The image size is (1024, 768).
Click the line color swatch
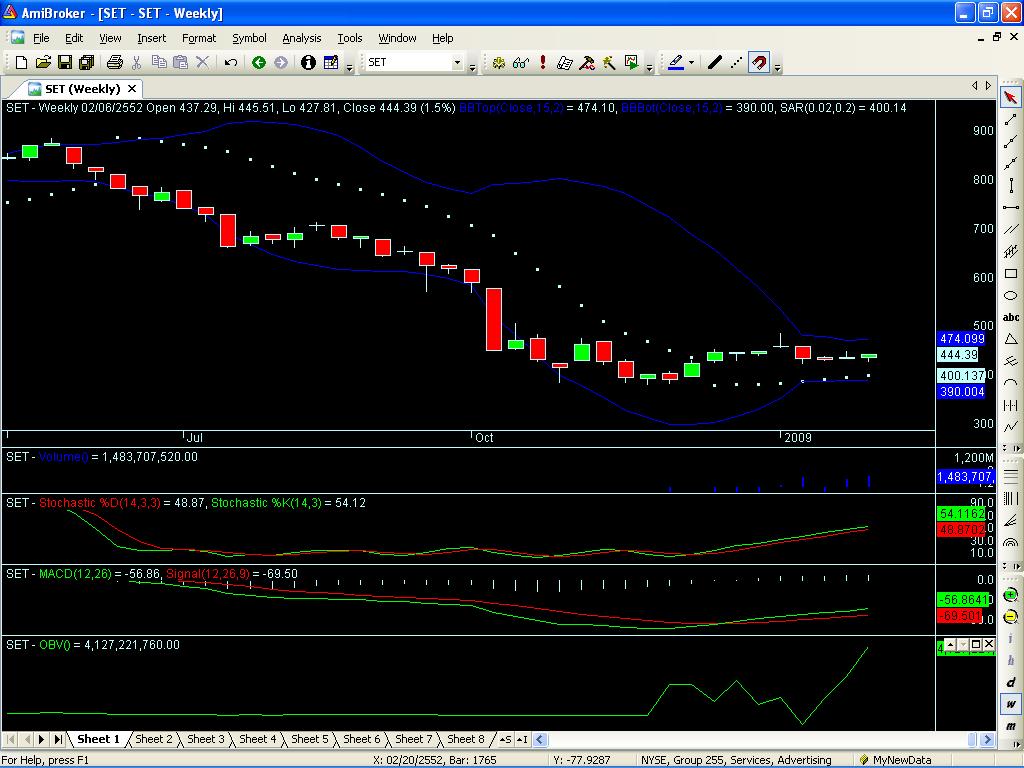(676, 63)
